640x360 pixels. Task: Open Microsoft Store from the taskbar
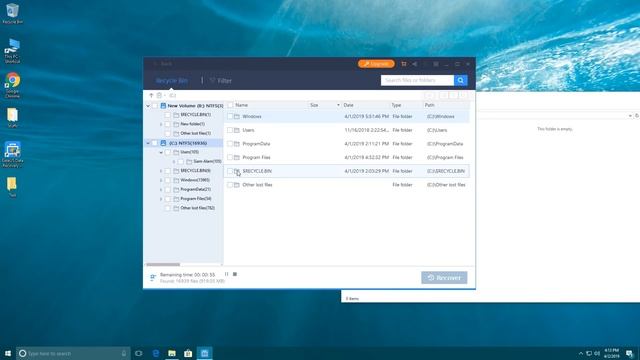tap(188, 353)
